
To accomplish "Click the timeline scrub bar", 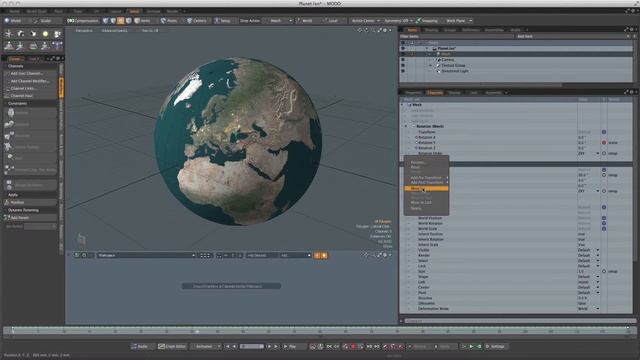I will point(320,331).
